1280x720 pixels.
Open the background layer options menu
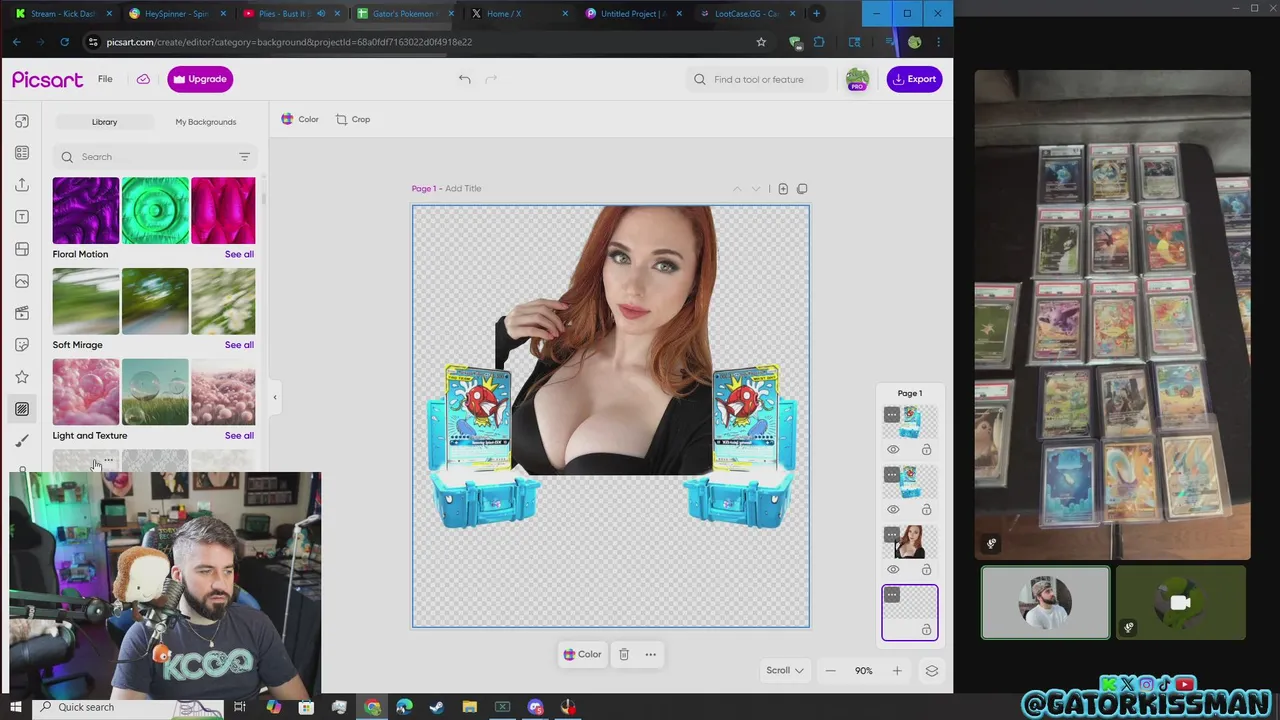click(x=892, y=595)
